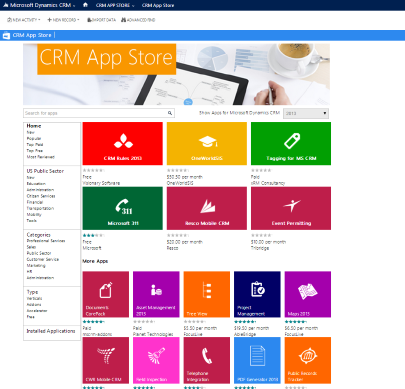Select Public Sector under Categories

(x=39, y=253)
